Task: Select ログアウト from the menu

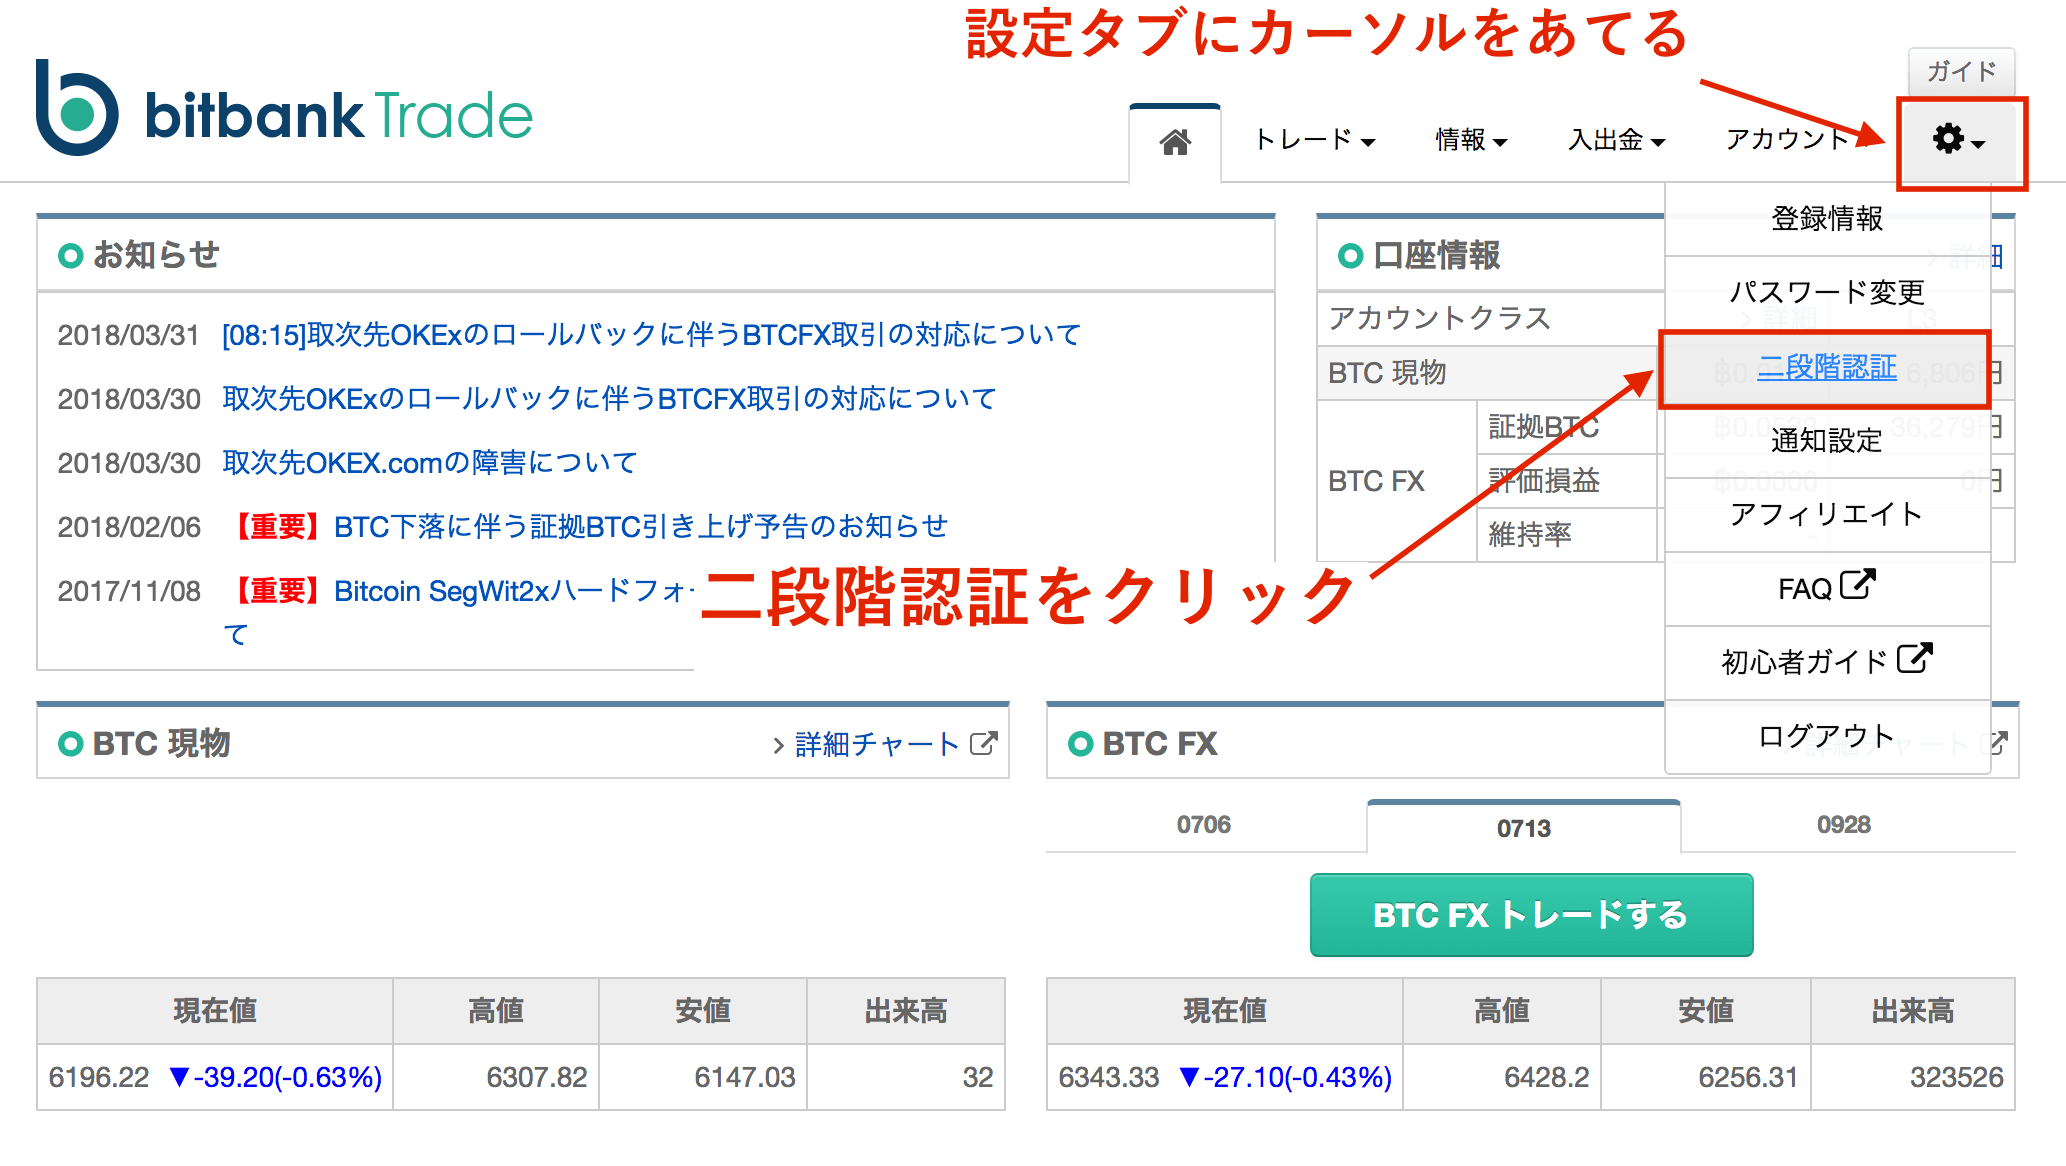Action: (x=1827, y=736)
